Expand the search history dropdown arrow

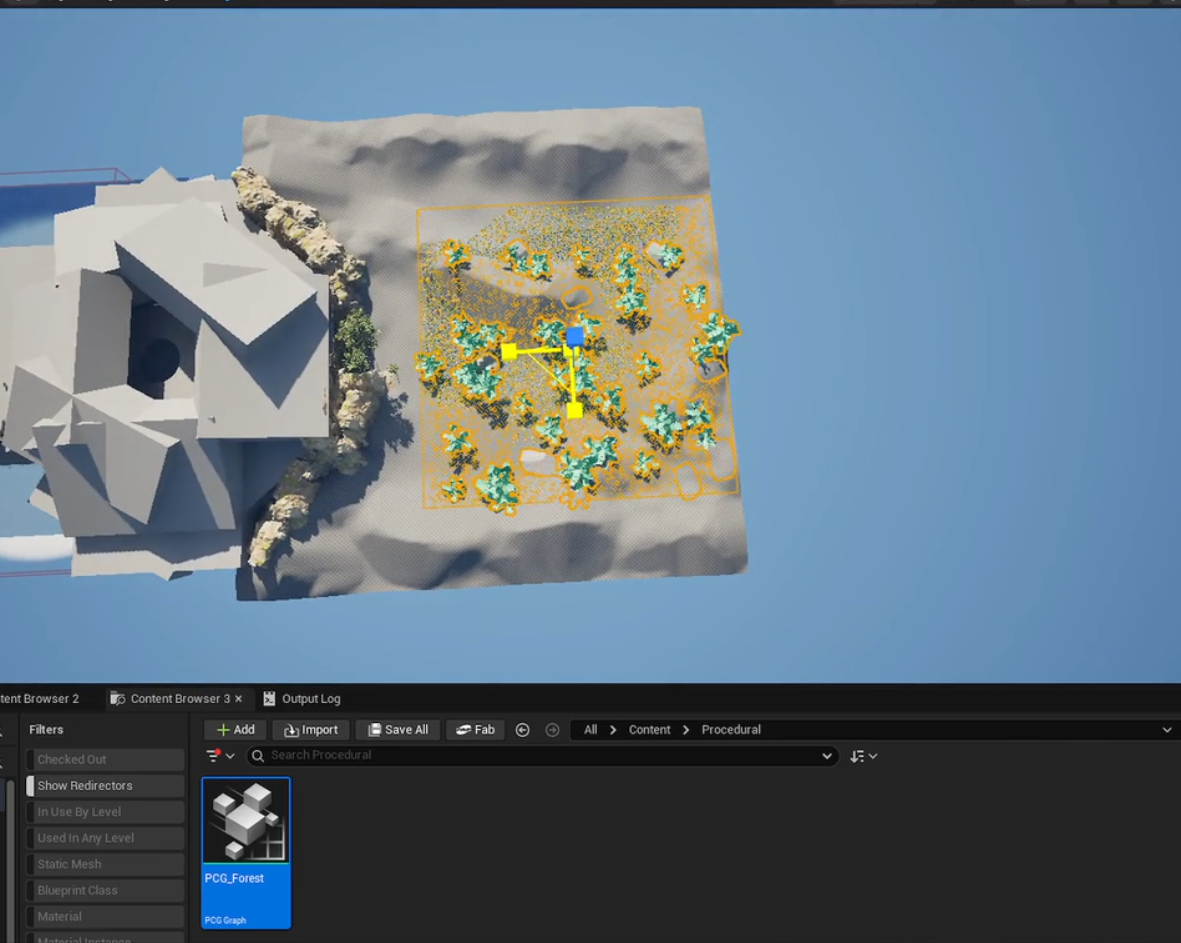(x=827, y=756)
